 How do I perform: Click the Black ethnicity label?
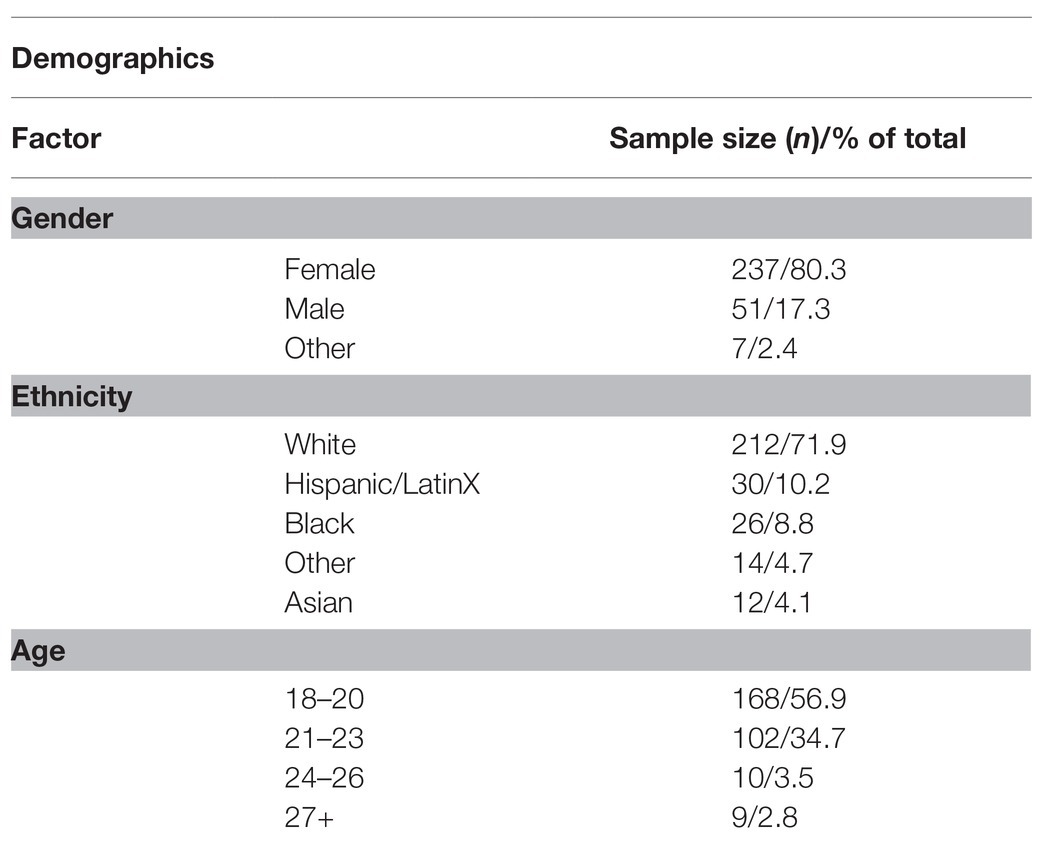click(x=319, y=523)
